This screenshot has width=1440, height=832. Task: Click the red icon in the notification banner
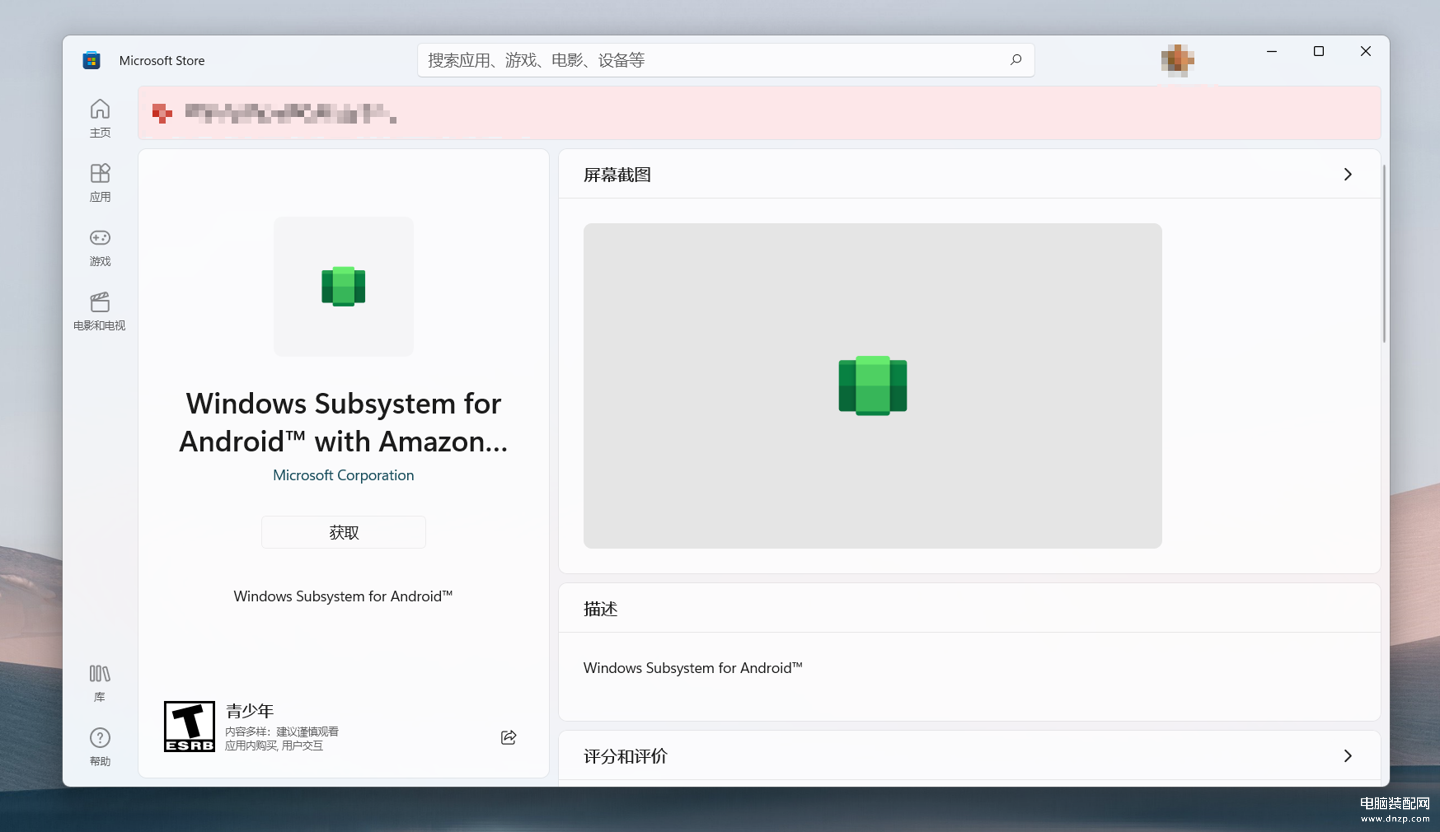(x=162, y=113)
